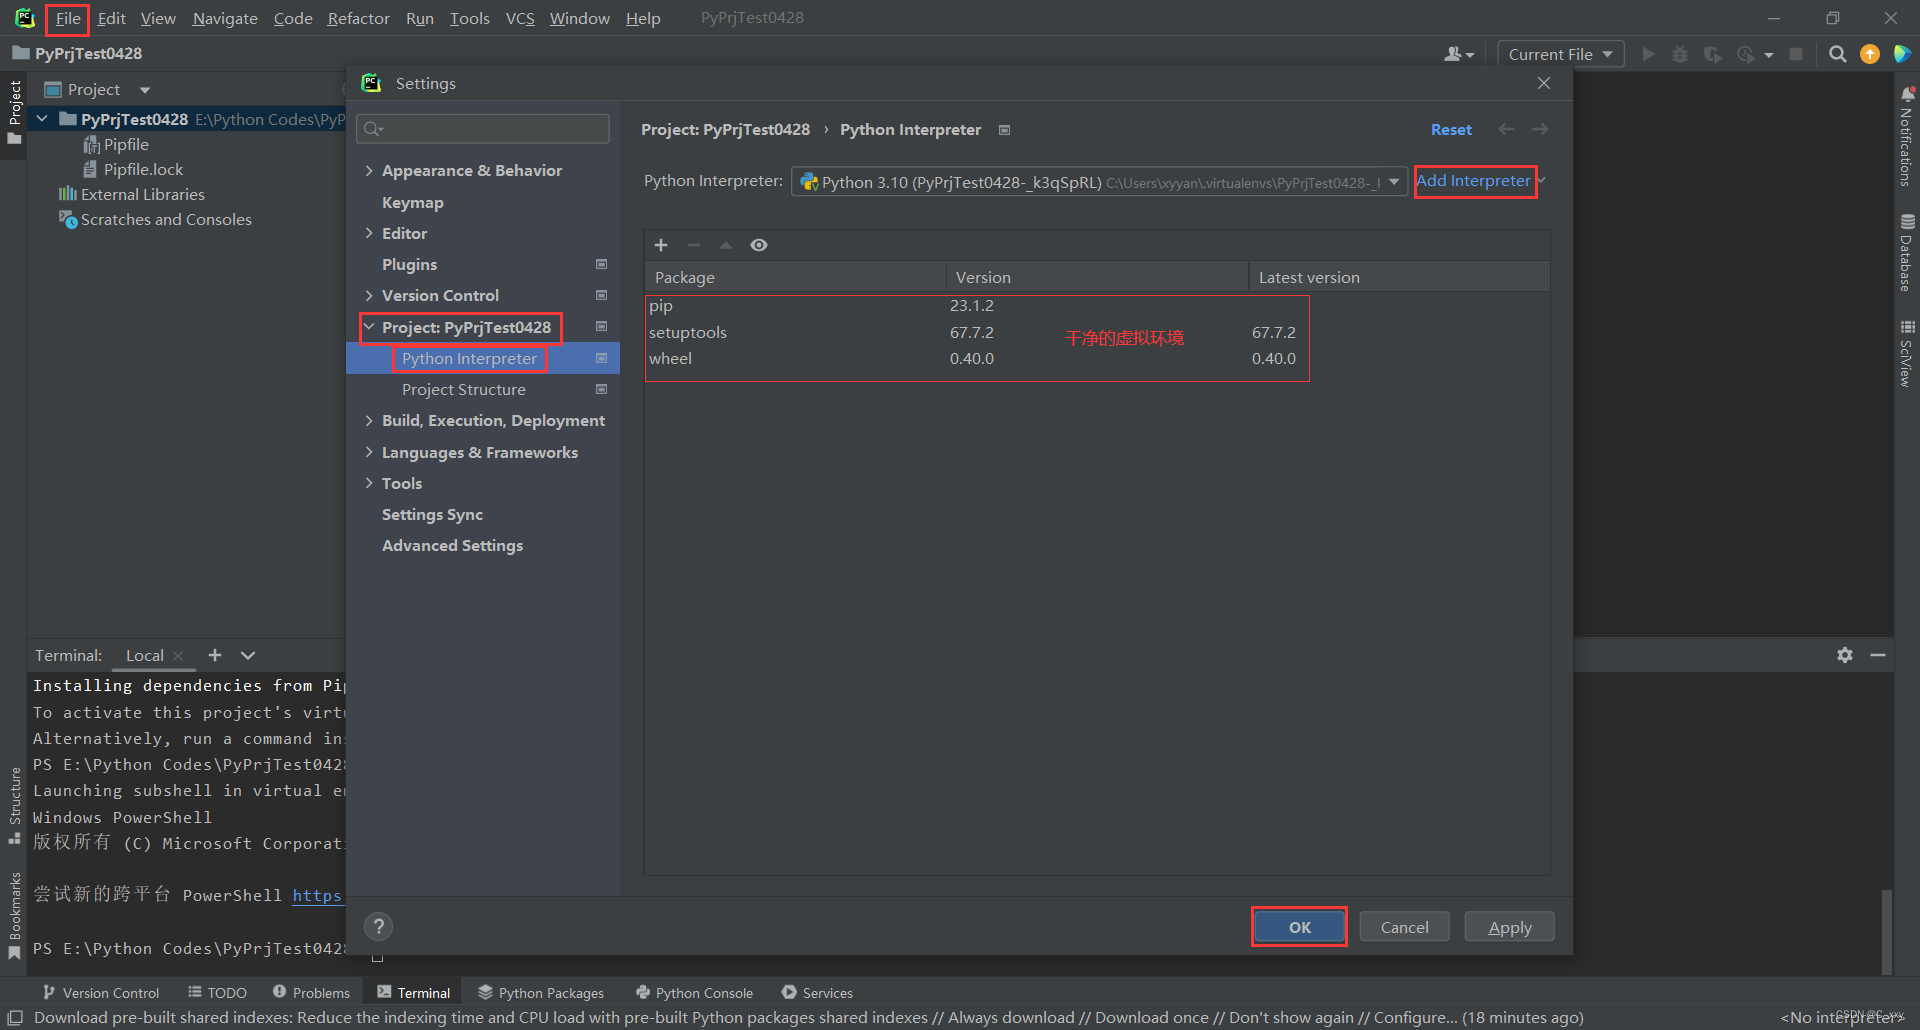Open the Settings help question mark
The width and height of the screenshot is (1920, 1030).
click(379, 927)
